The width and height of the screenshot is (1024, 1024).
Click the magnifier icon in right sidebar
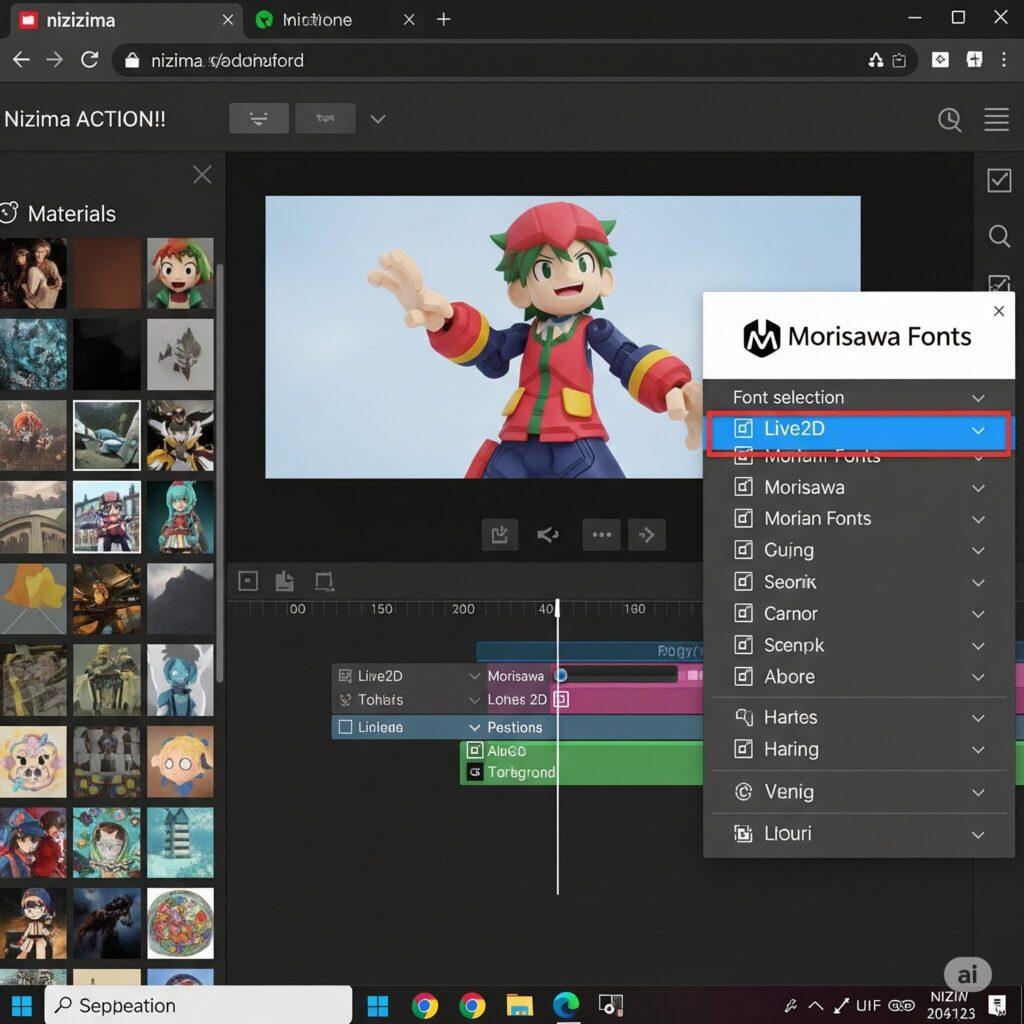(x=999, y=235)
